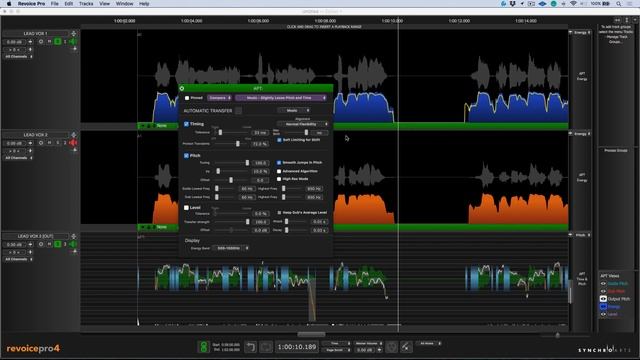Open the Energy Band dropdown under Display
The image size is (640, 360).
[x=231, y=248]
